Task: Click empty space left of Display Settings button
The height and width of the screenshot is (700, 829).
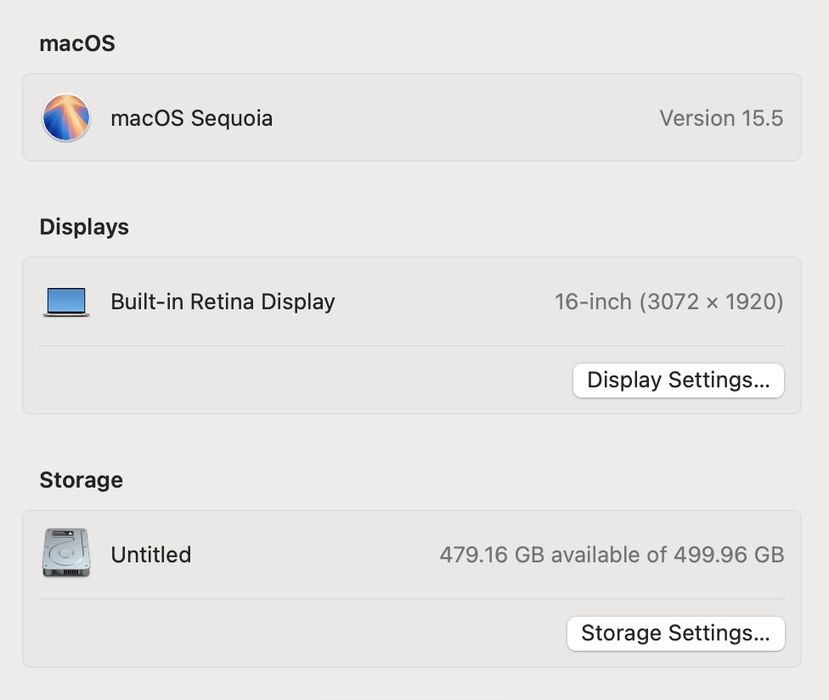Action: click(x=300, y=380)
